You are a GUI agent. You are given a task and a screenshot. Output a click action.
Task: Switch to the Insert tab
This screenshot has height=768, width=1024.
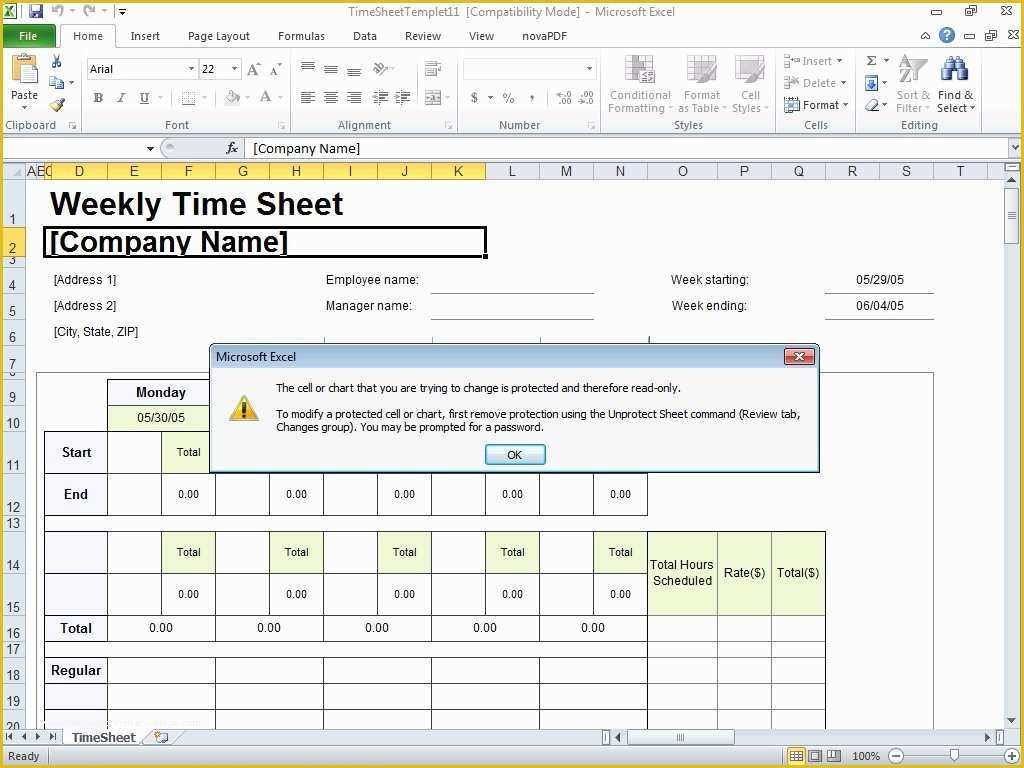tap(145, 37)
